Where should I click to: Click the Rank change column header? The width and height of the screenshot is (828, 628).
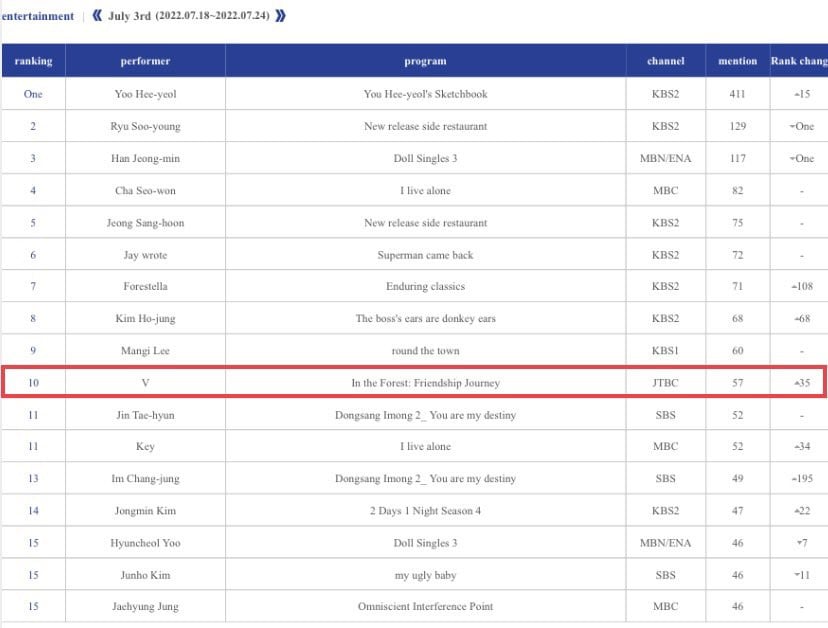coord(799,61)
